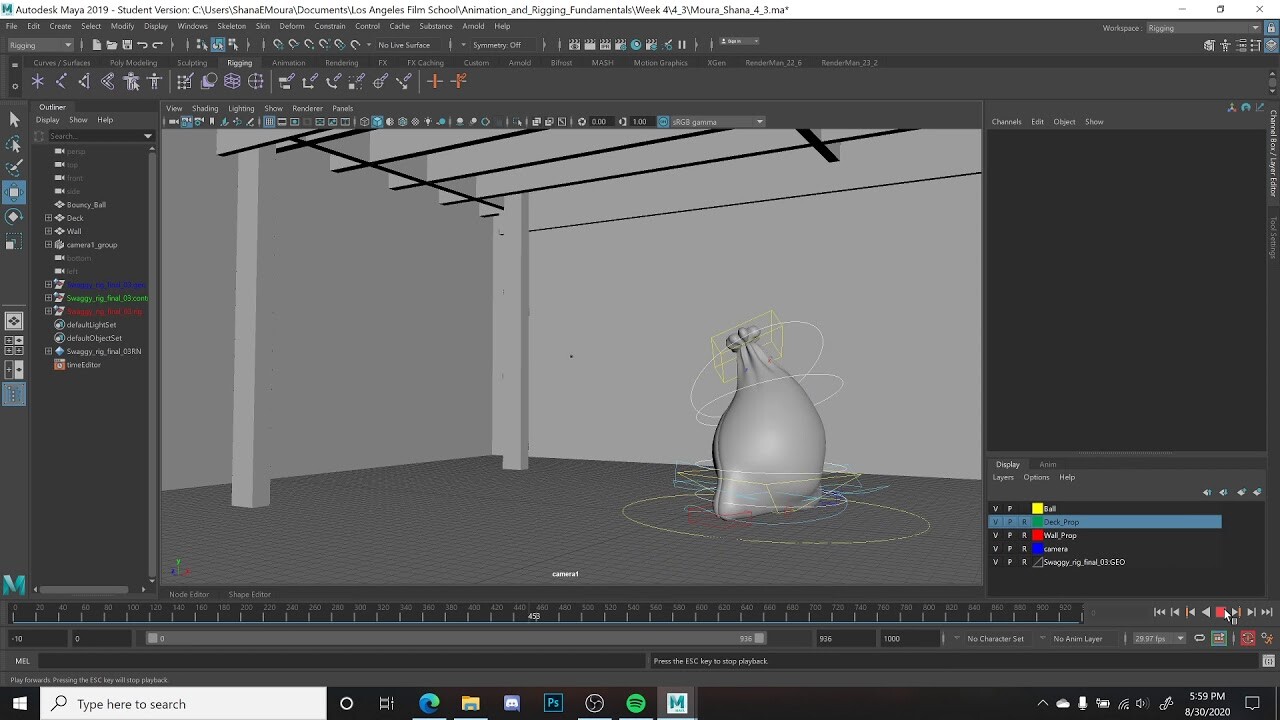Image resolution: width=1280 pixels, height=720 pixels.
Task: Open animation preferences via the running-man icon
Action: (x=1267, y=638)
